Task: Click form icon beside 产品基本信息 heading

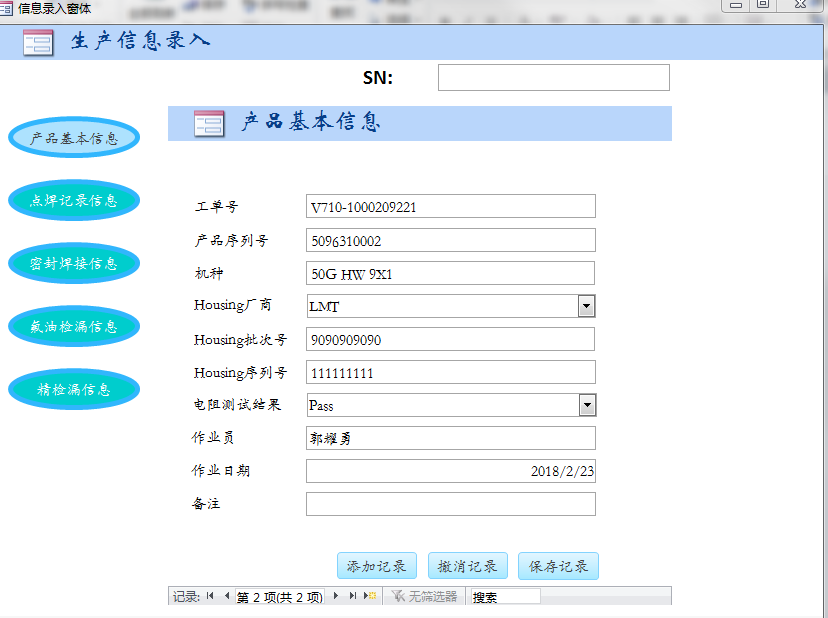Action: (x=209, y=123)
